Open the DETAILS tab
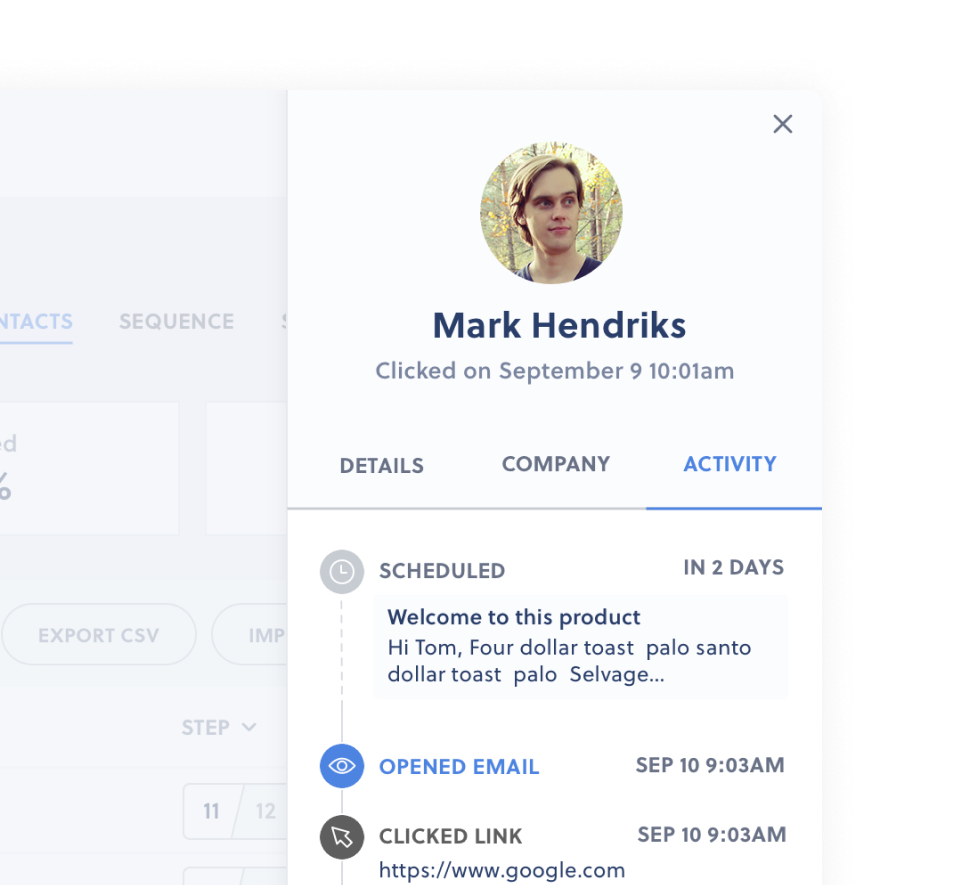This screenshot has height=885, width=972. coord(381,465)
